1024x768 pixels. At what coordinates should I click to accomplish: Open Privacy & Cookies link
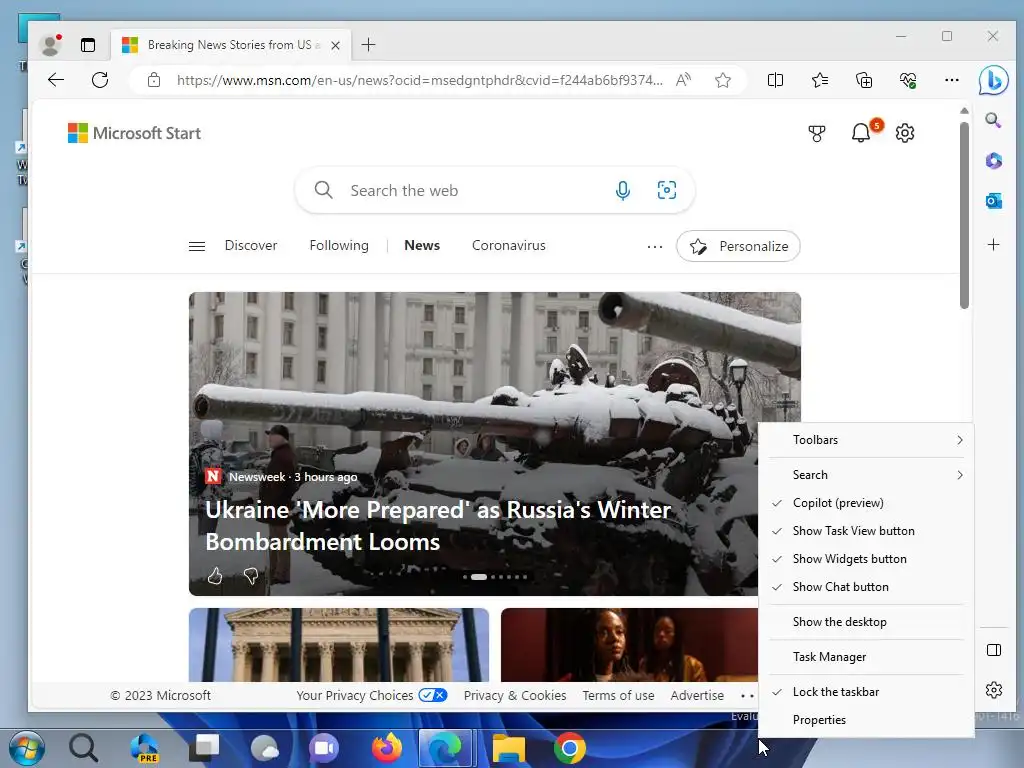tap(515, 696)
